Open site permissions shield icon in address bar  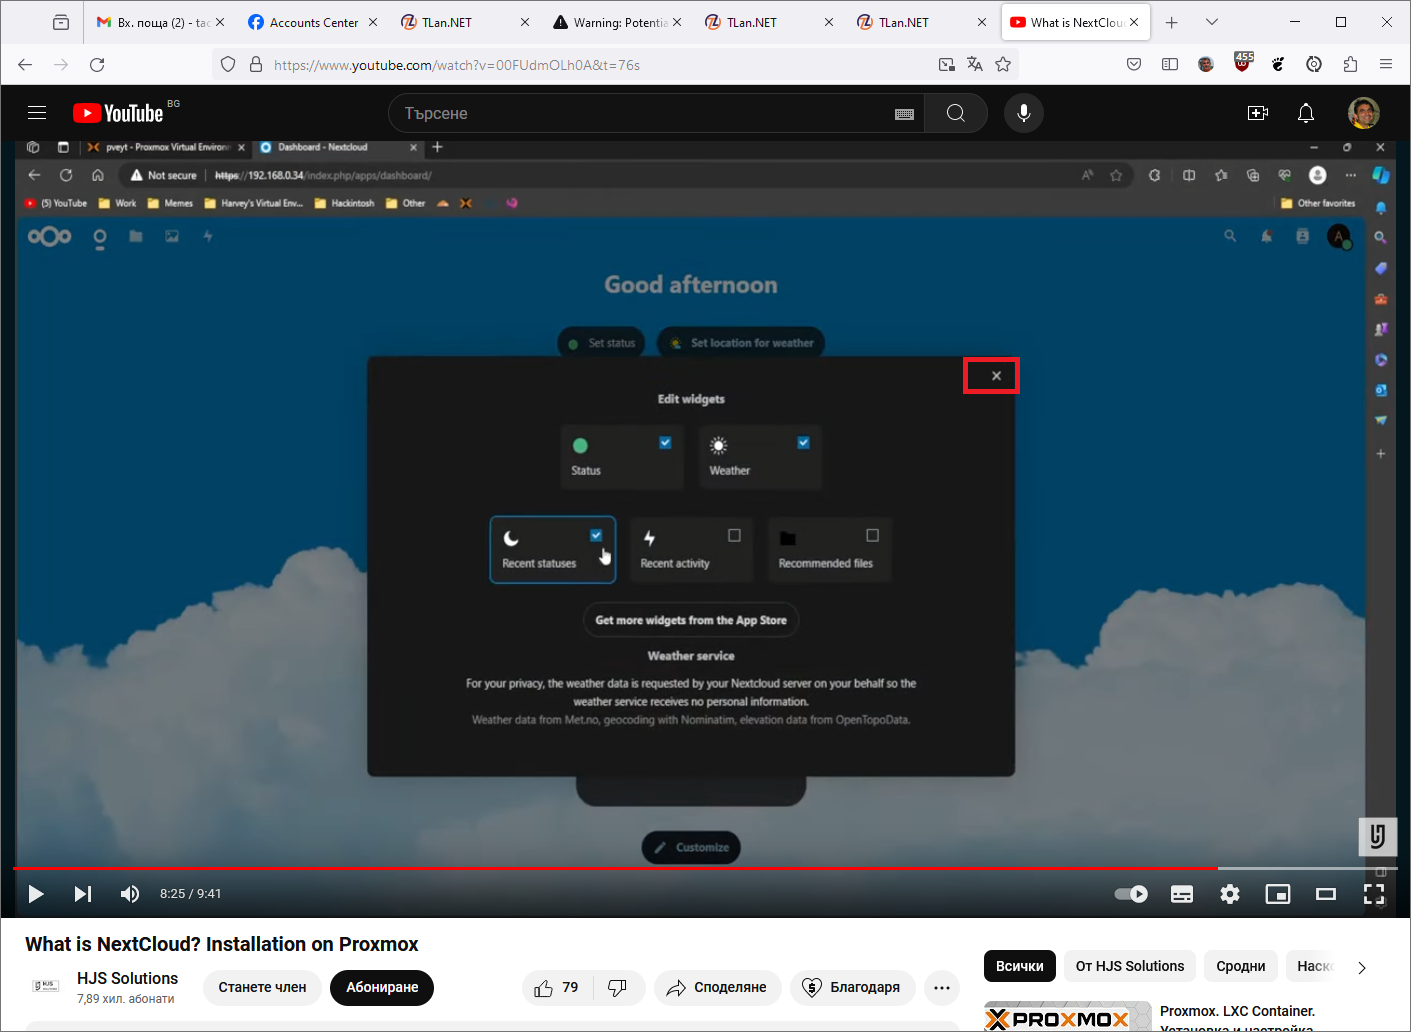point(228,64)
